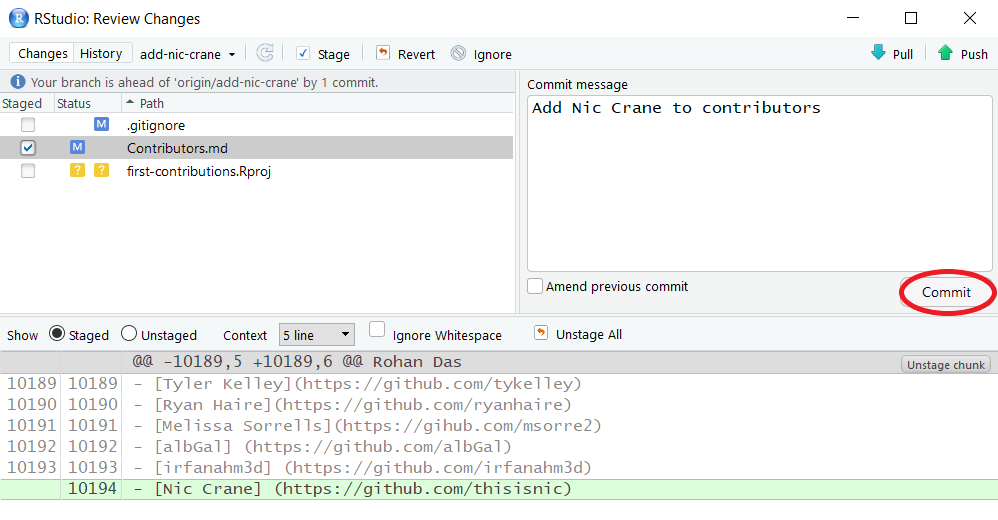Click the albGal diff line

click(x=499, y=447)
